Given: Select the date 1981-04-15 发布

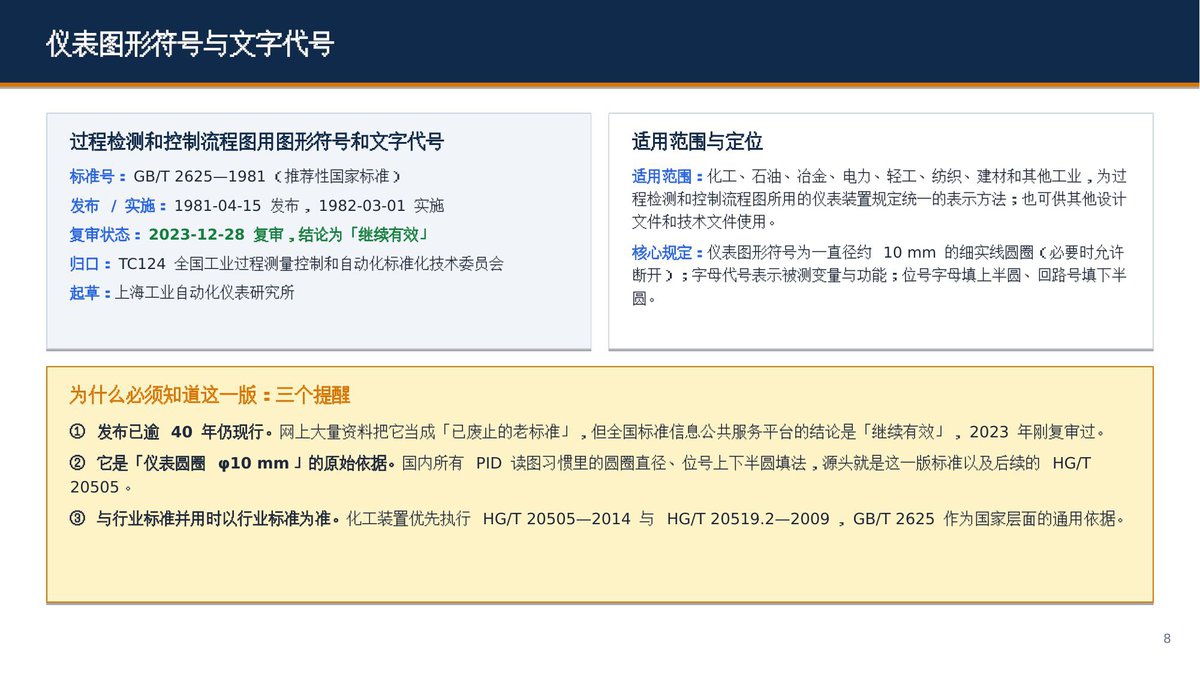Looking at the screenshot, I should 238,206.
